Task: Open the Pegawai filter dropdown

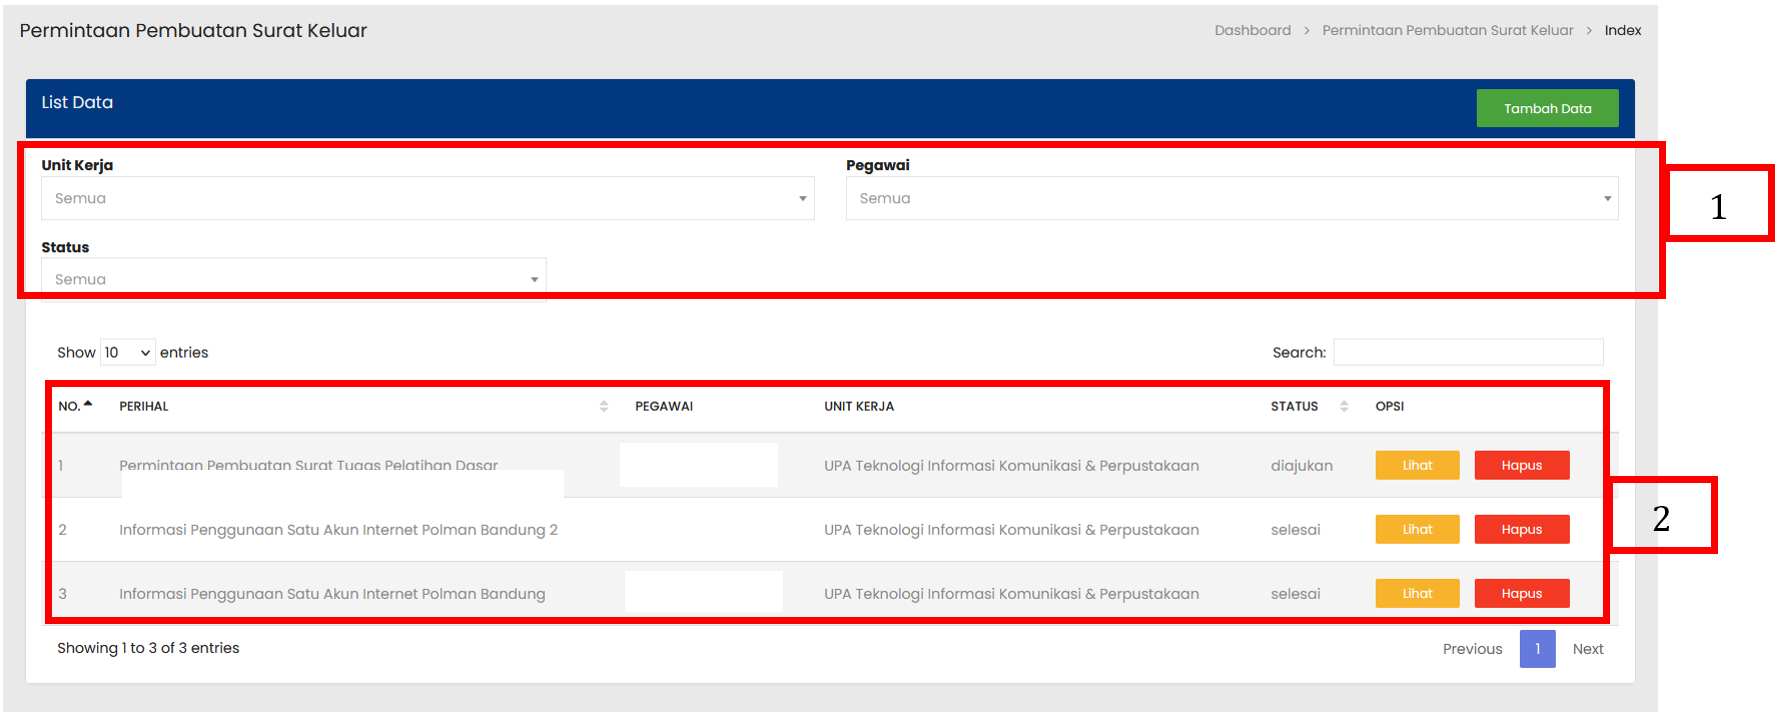Action: click(1231, 198)
